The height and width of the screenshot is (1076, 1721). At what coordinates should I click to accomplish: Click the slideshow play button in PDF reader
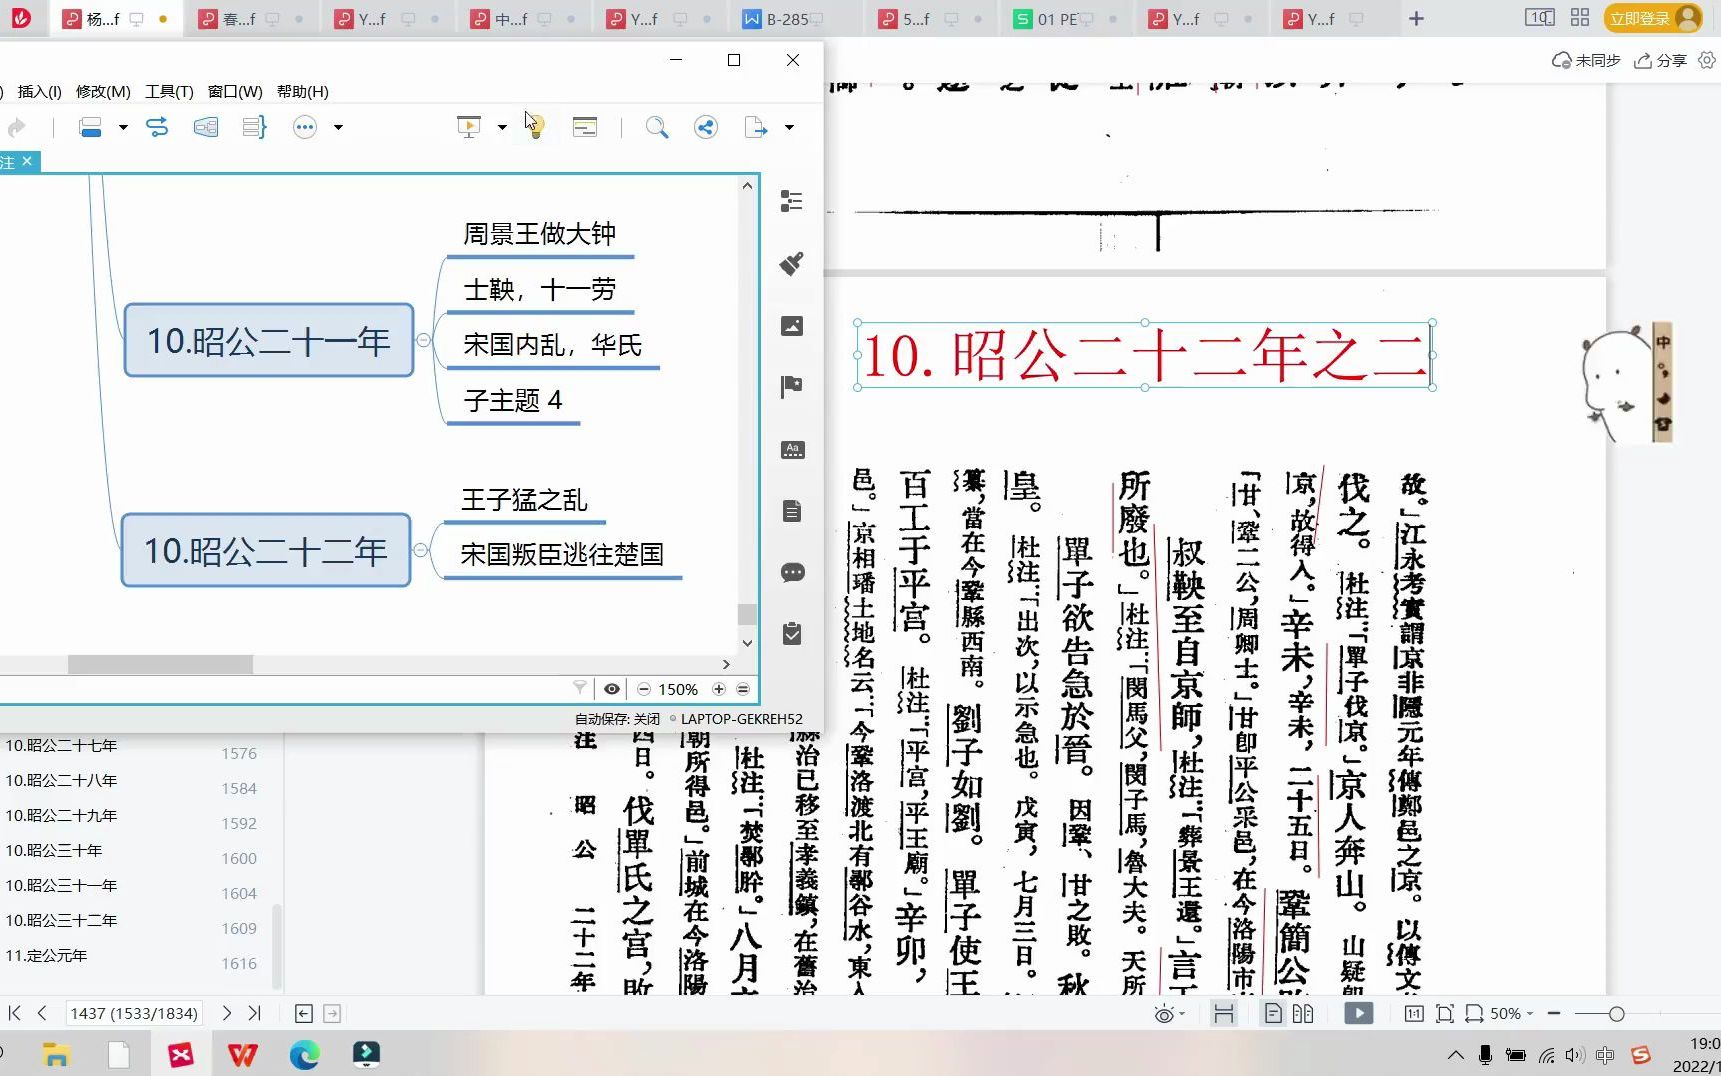click(1358, 1013)
